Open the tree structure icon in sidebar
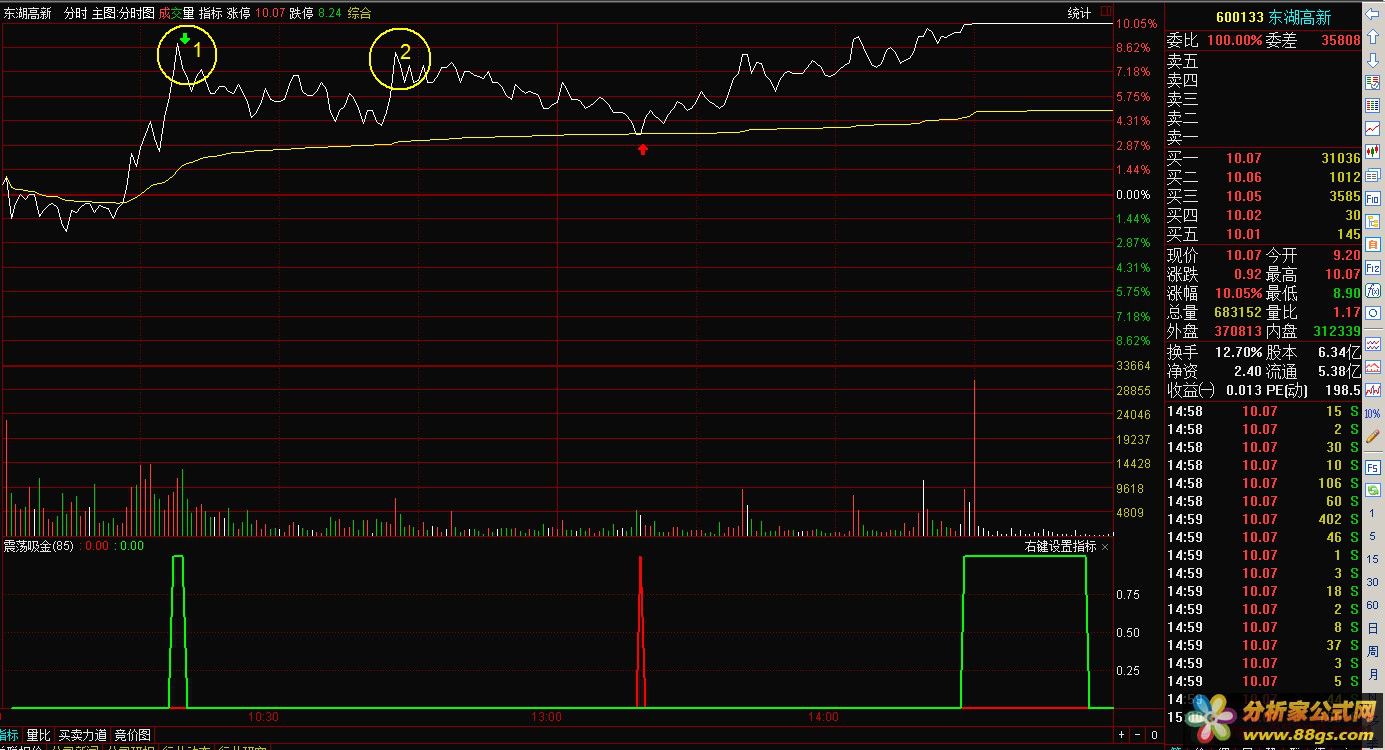This screenshot has height=750, width=1385. pyautogui.click(x=1373, y=220)
